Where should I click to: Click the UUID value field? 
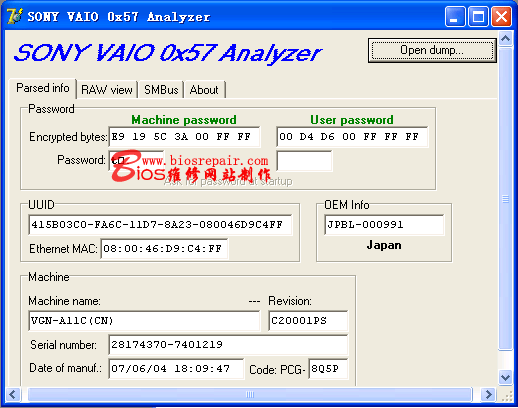[x=160, y=225]
